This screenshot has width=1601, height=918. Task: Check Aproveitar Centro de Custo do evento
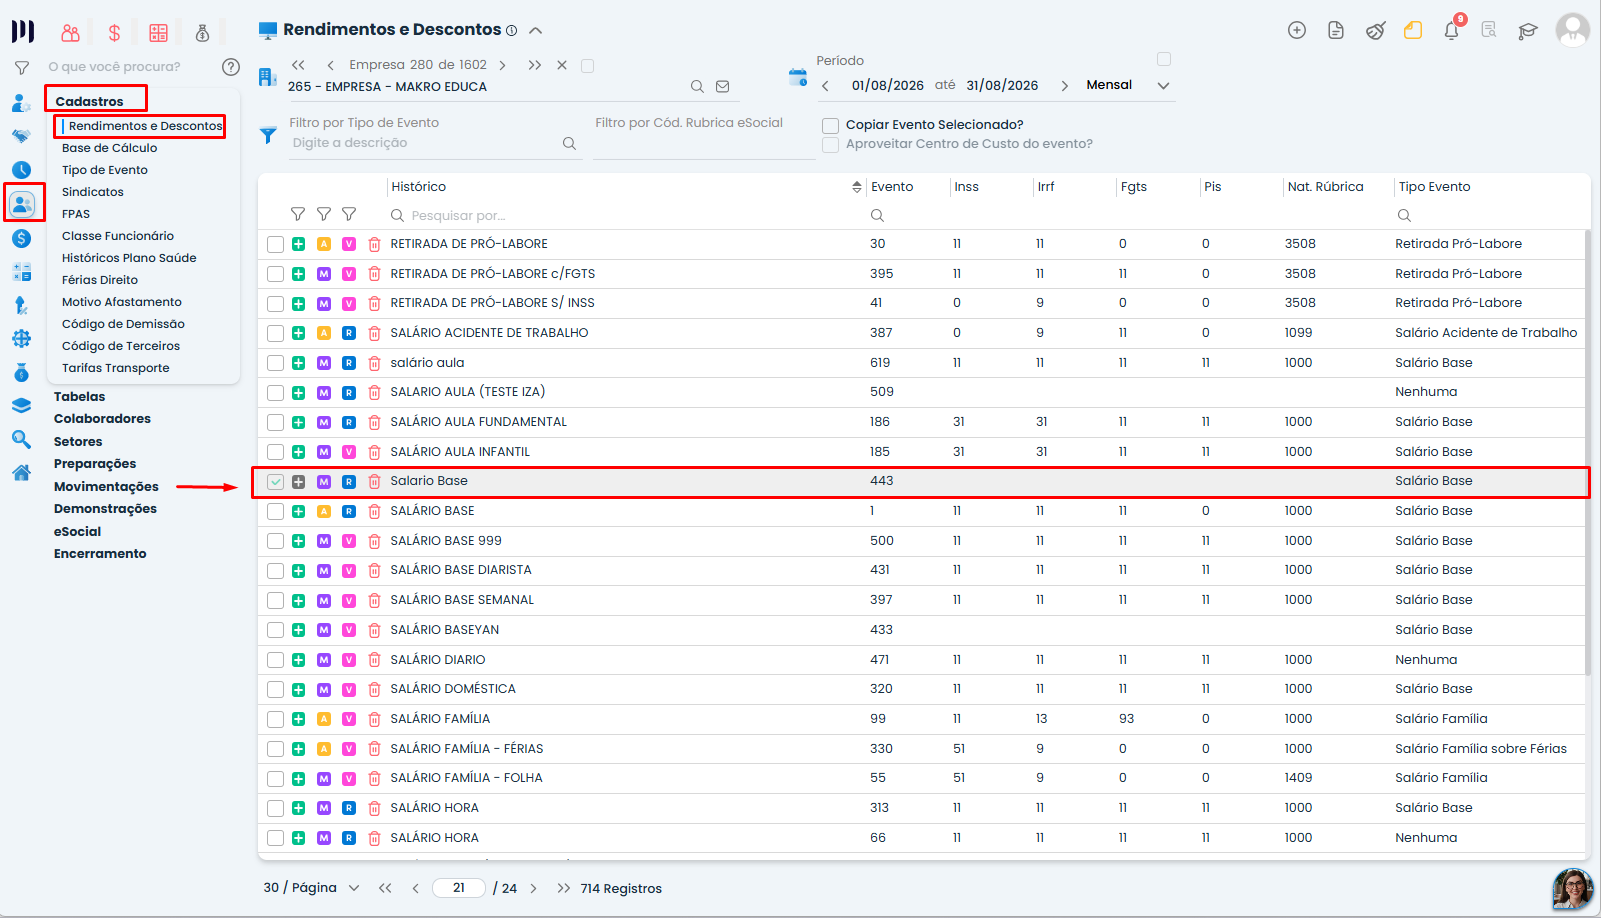(x=830, y=145)
